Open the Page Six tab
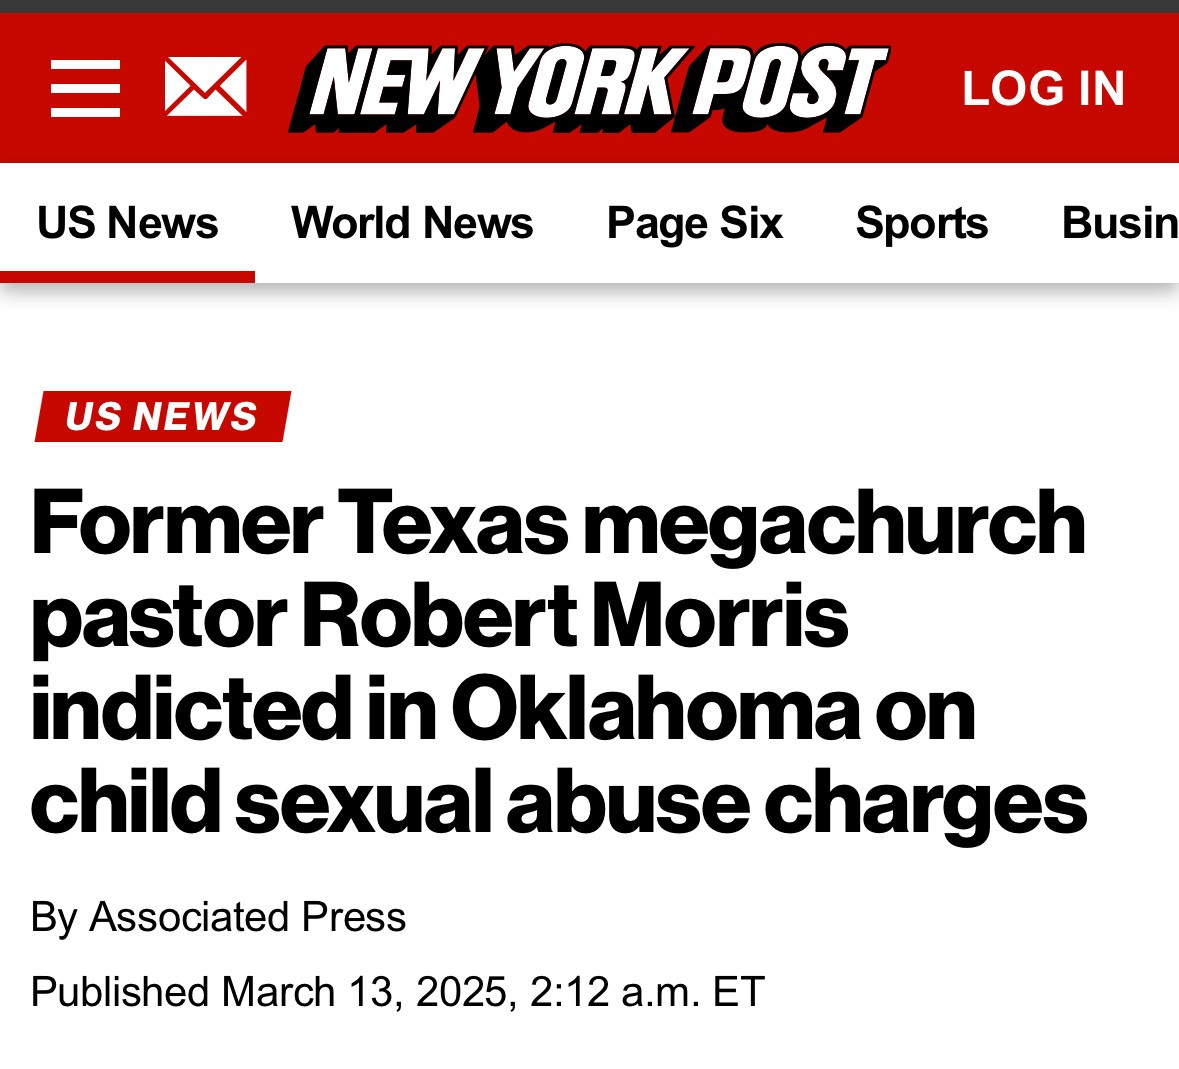The width and height of the screenshot is (1179, 1069). [x=694, y=222]
